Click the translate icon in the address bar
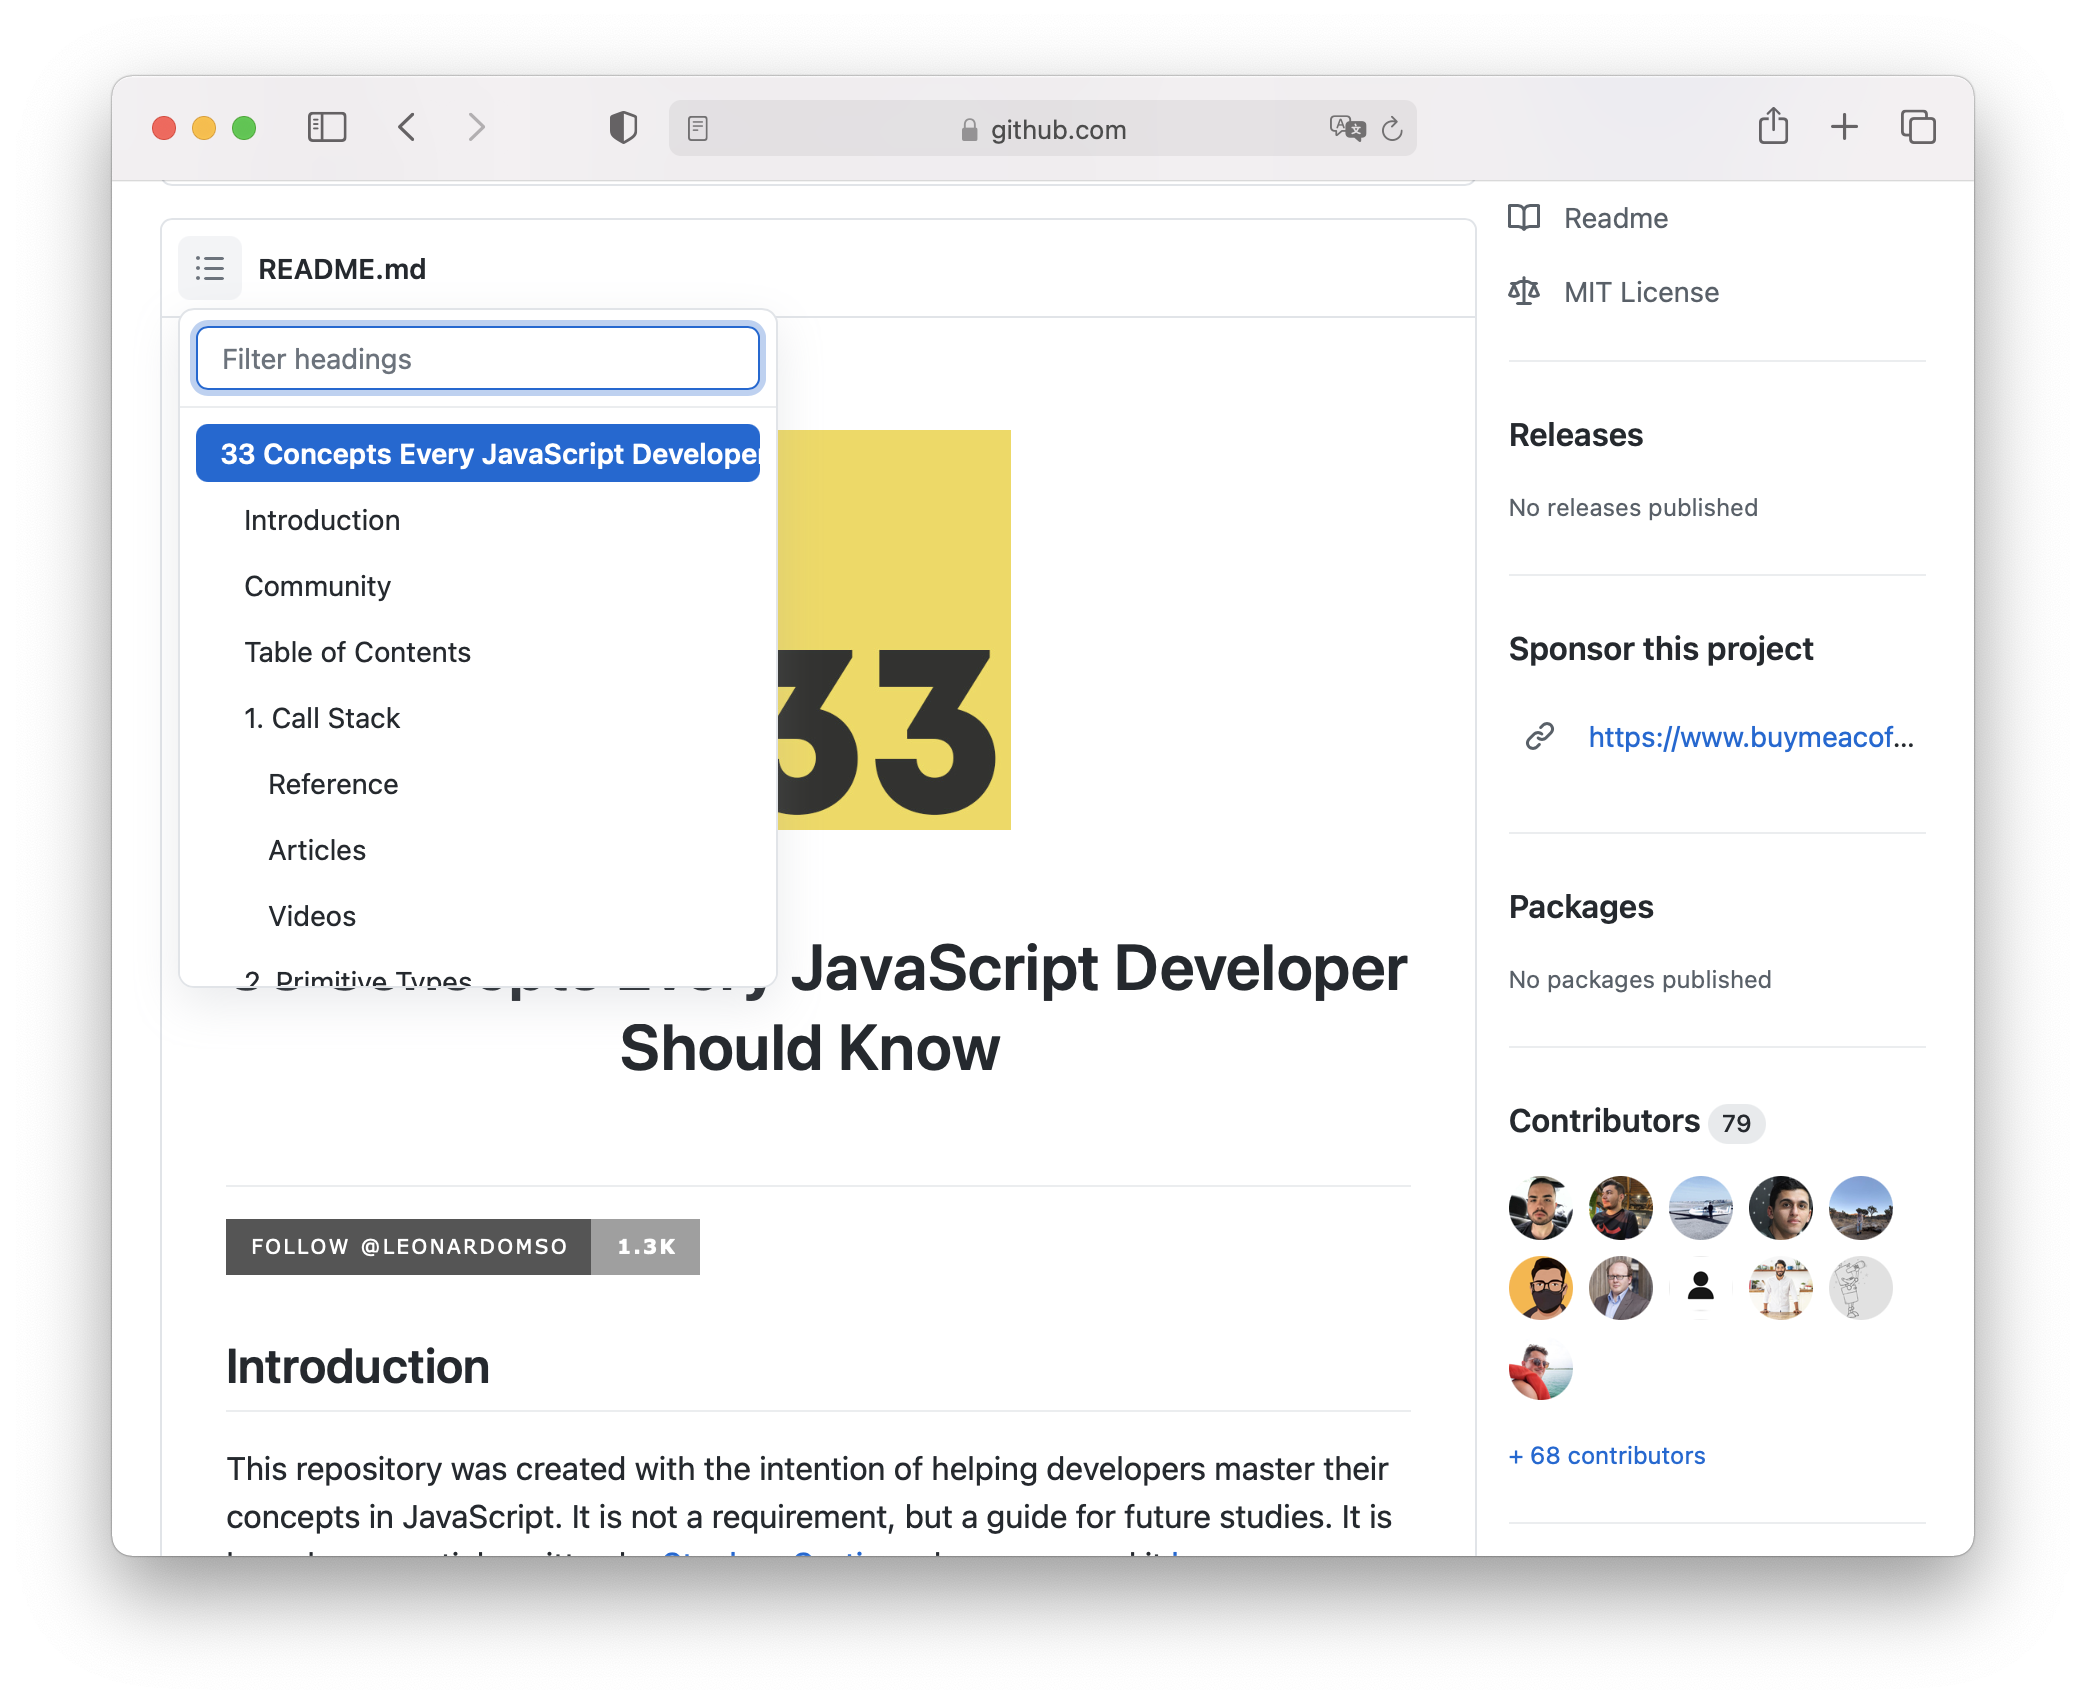The image size is (2086, 1704). (x=1347, y=128)
